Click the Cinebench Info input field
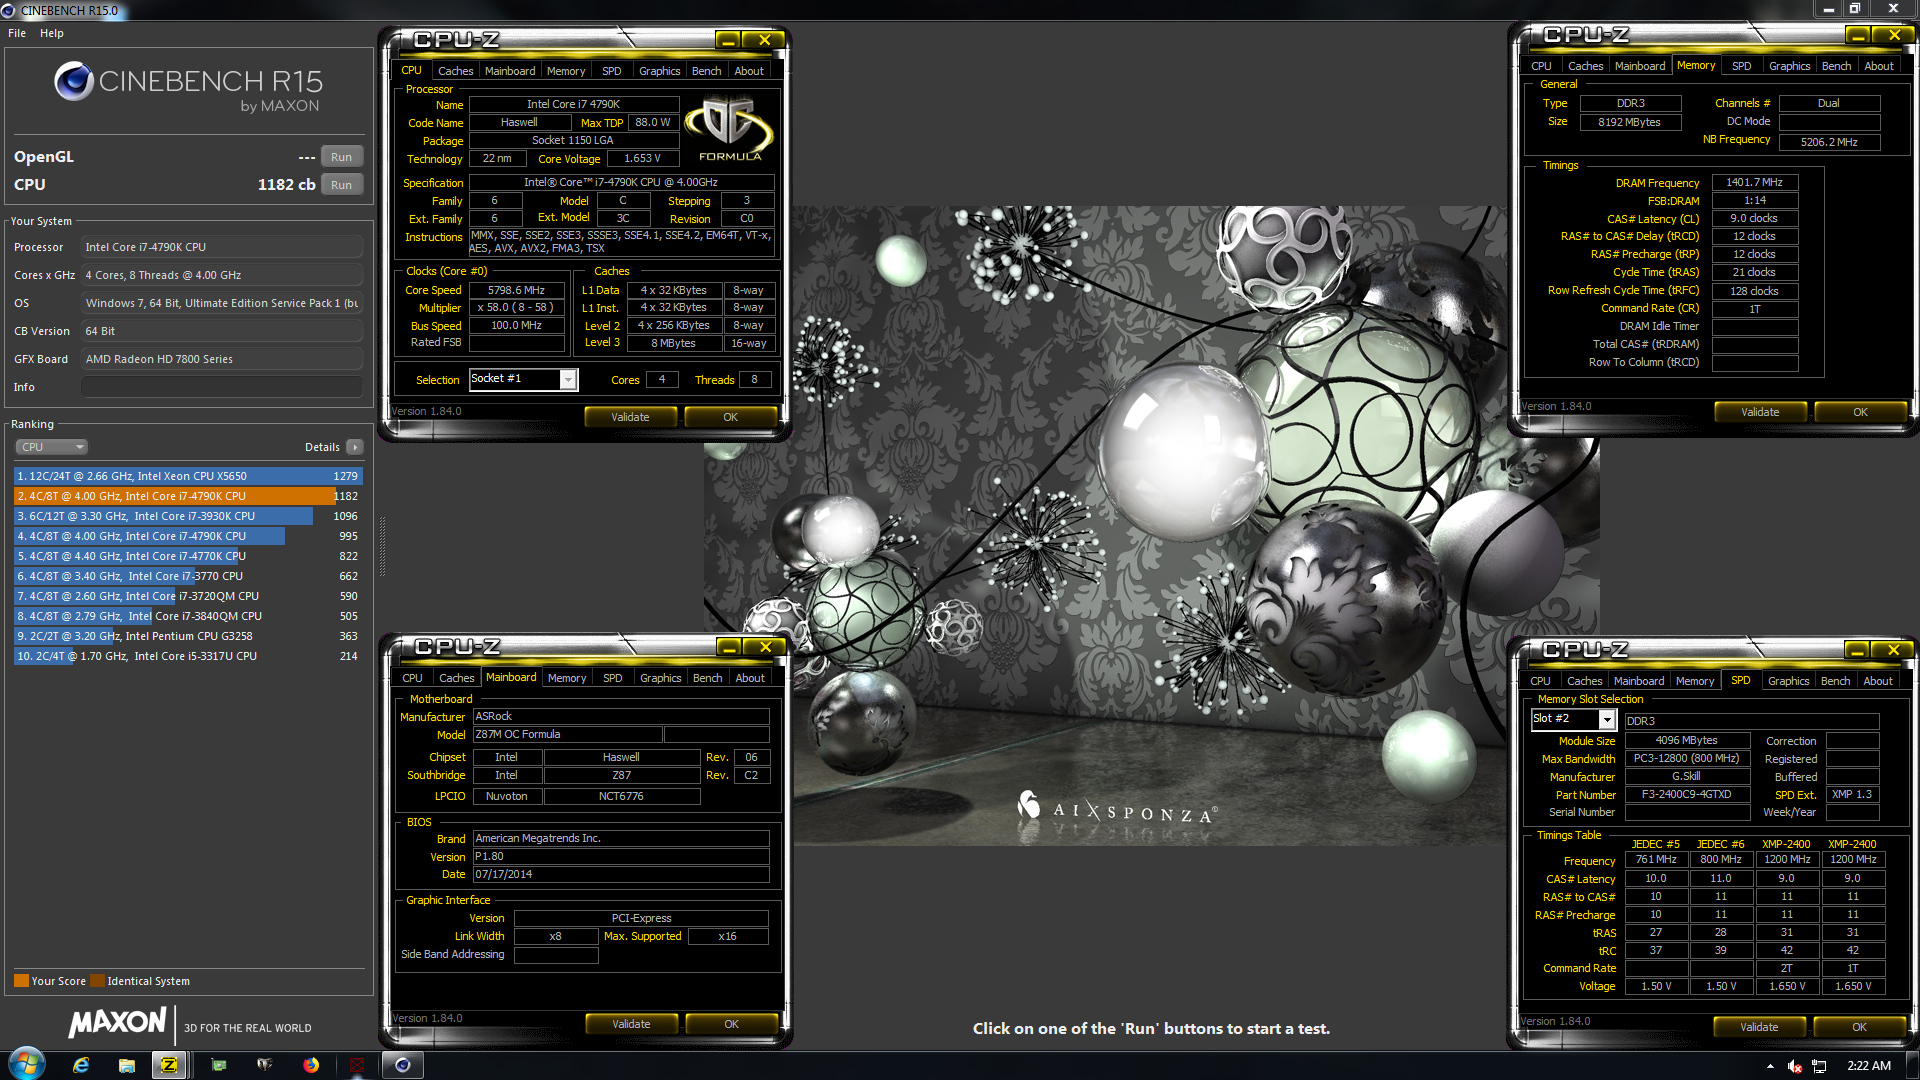This screenshot has height=1080, width=1920. point(222,387)
